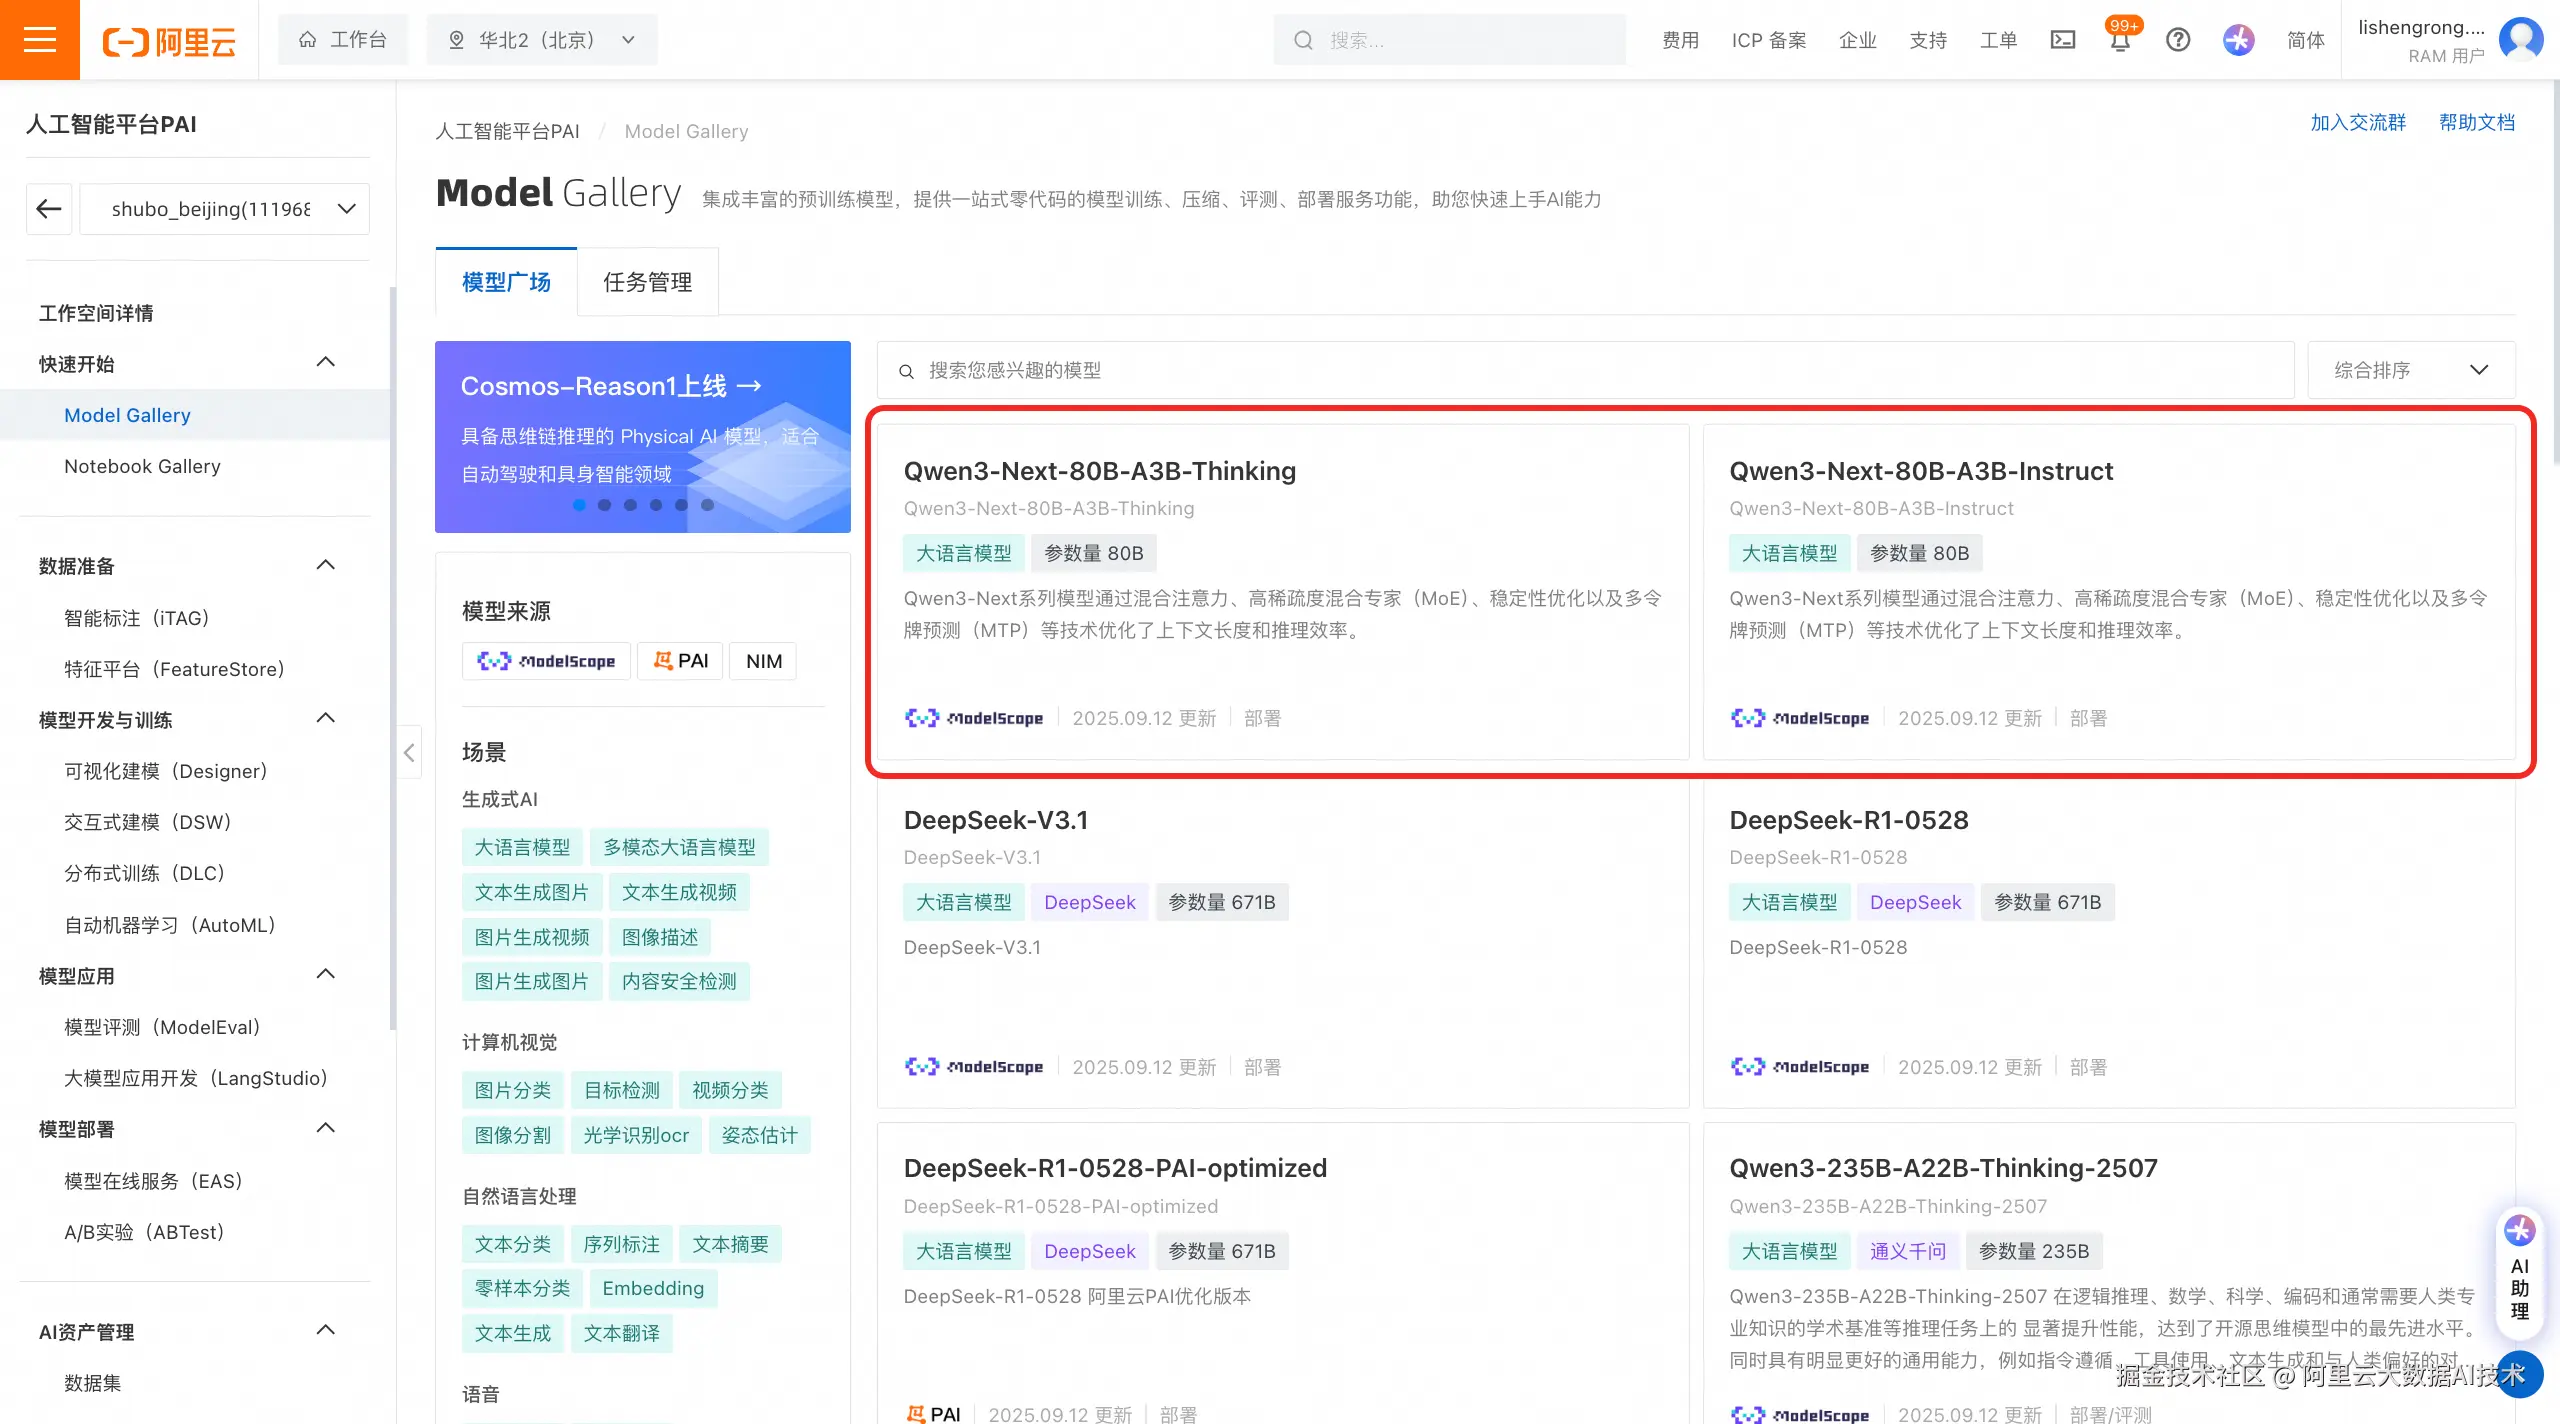
Task: Click the top bar 搜索 input field
Action: (1450, 40)
